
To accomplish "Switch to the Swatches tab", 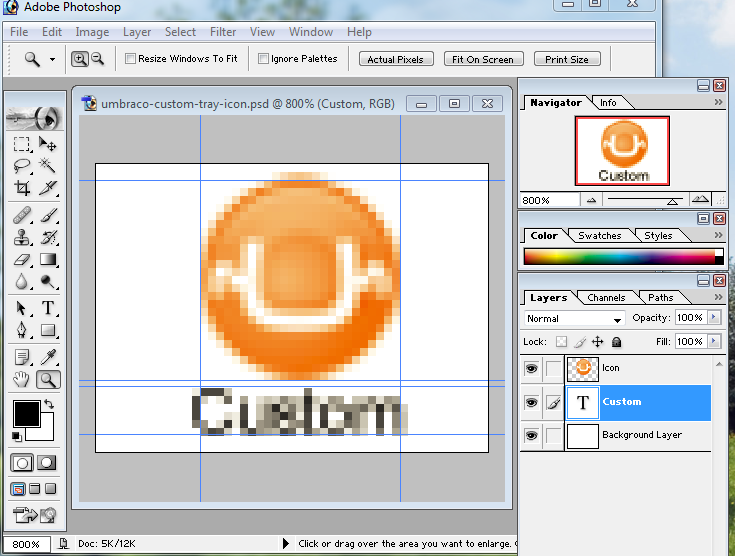I will coord(600,236).
